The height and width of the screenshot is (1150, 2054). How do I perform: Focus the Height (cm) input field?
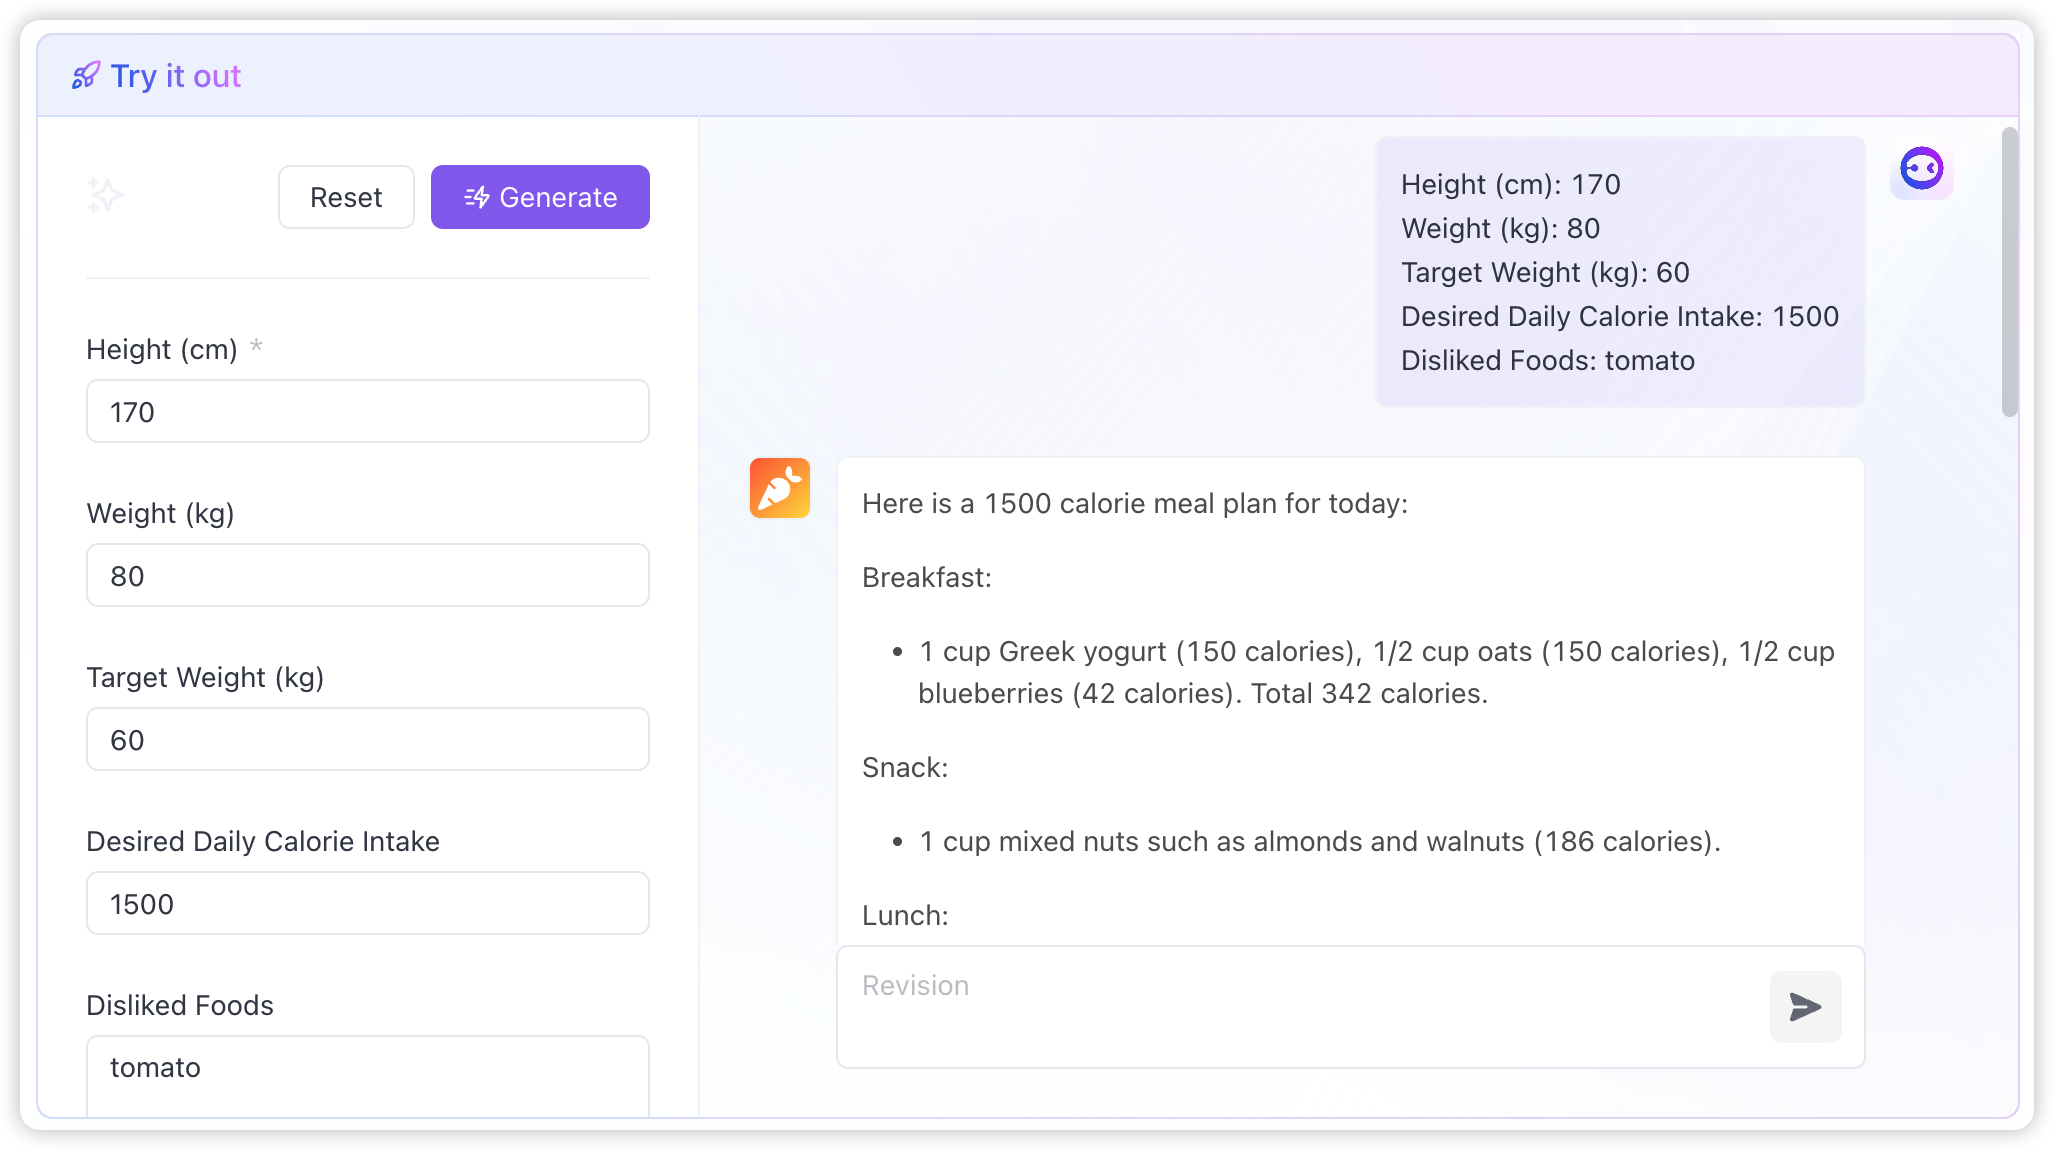[x=368, y=411]
